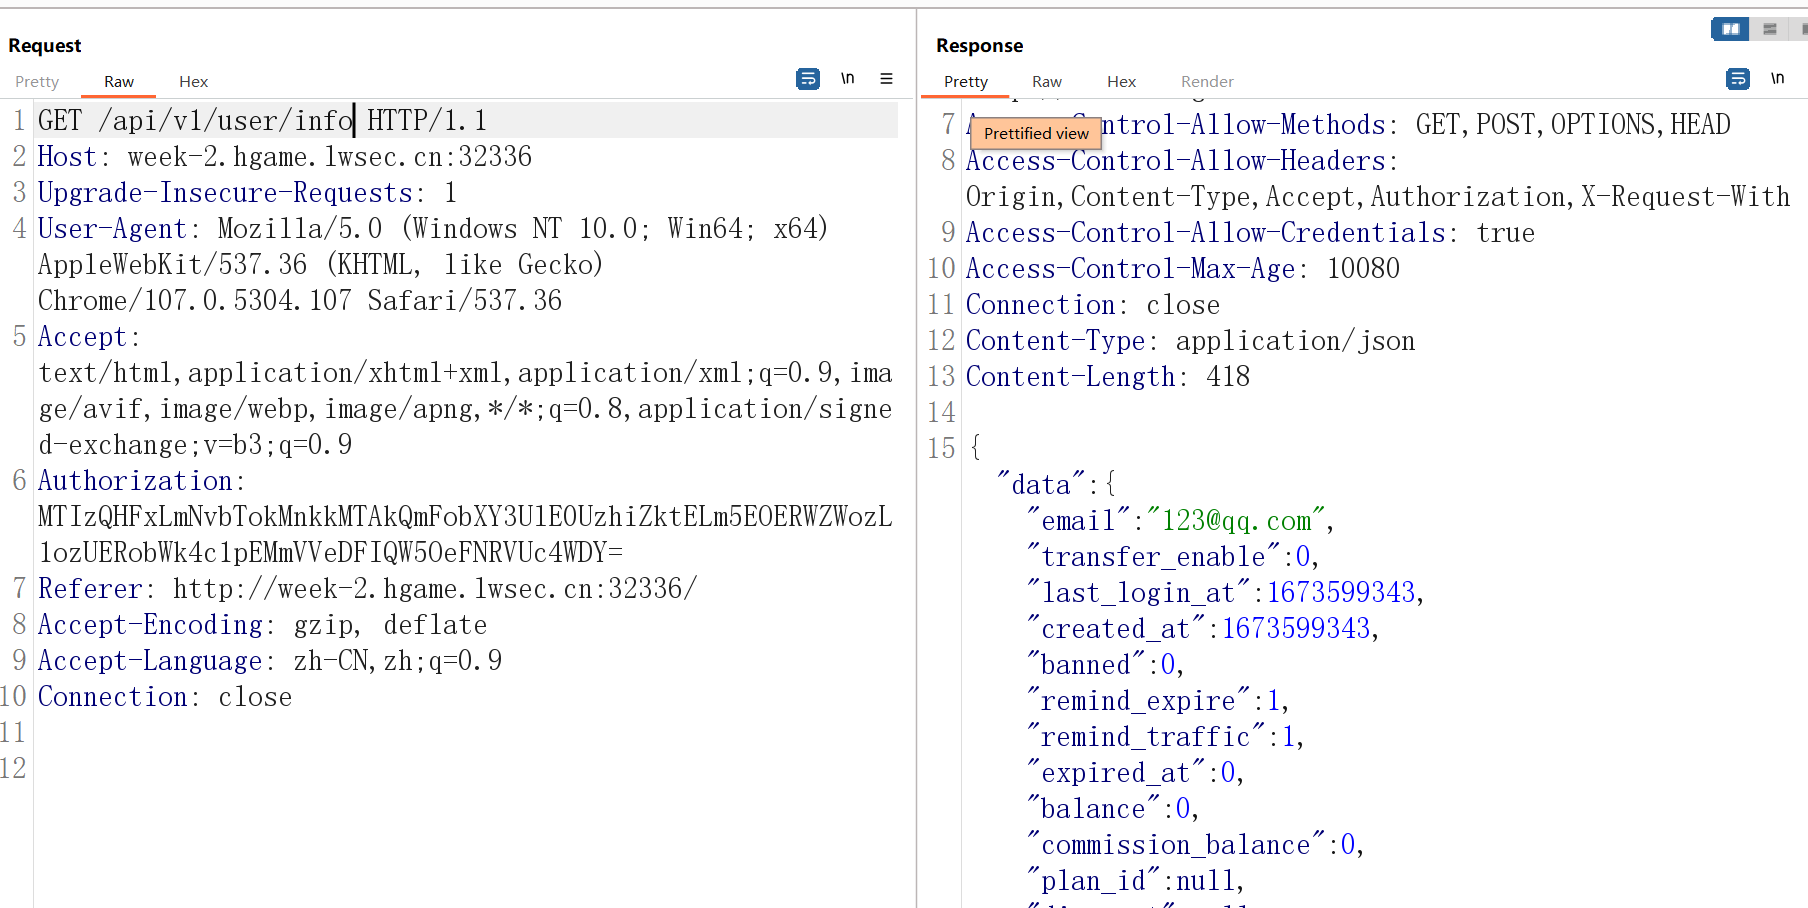Screen dimensions: 1808x908
Task: Click the 'User-Agent' header name
Action: click(x=112, y=229)
